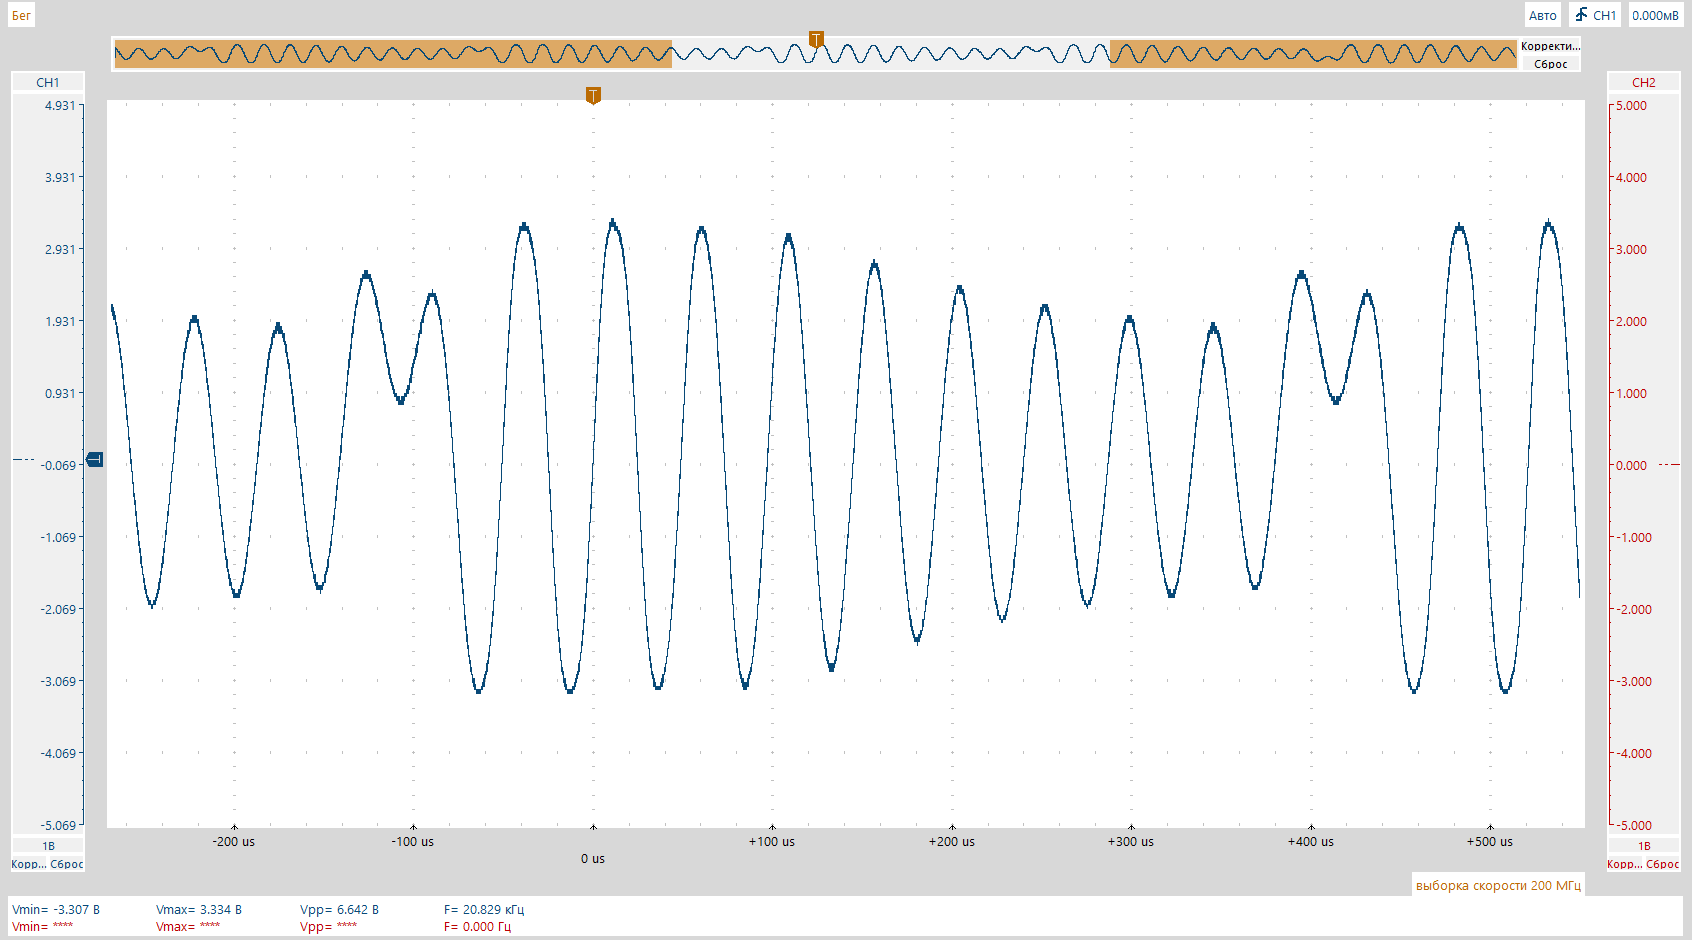
Task: Click the 4.931 value on CH1 scale
Action: pyautogui.click(x=59, y=105)
